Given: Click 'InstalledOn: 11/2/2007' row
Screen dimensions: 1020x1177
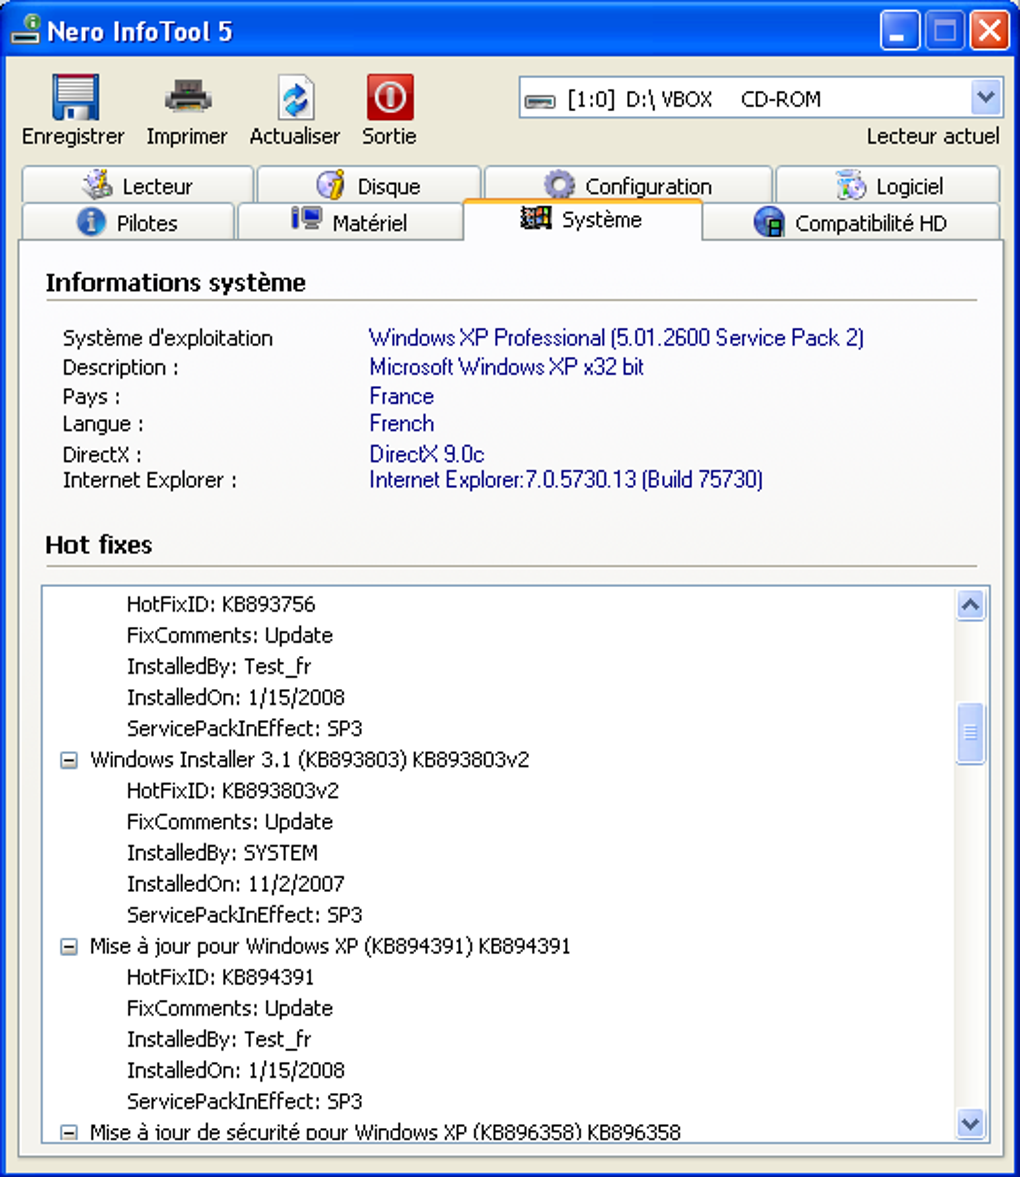Looking at the screenshot, I should [x=236, y=884].
